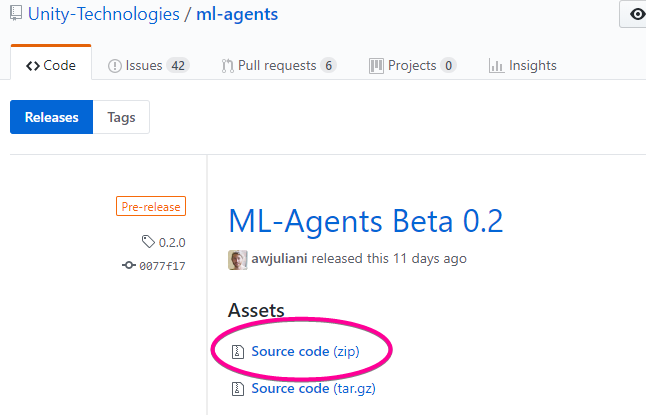Click the tag icon beside 0.2.0
Screen dimensions: 646x415
click(148, 242)
